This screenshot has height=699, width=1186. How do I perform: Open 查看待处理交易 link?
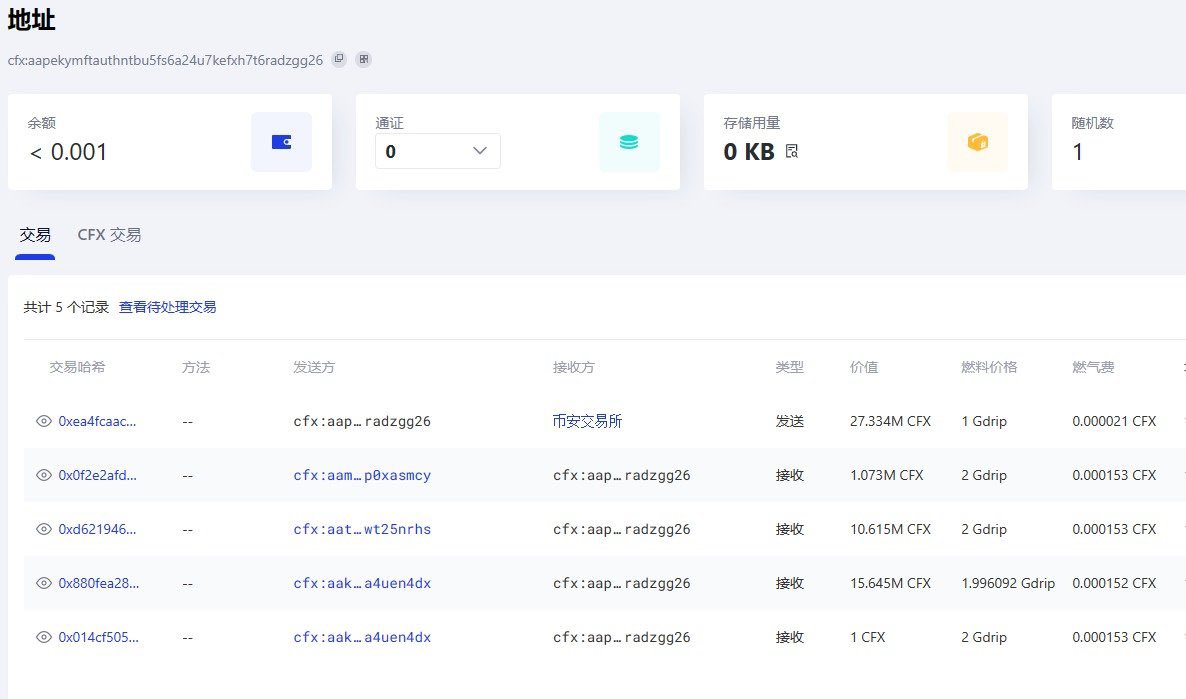[167, 307]
